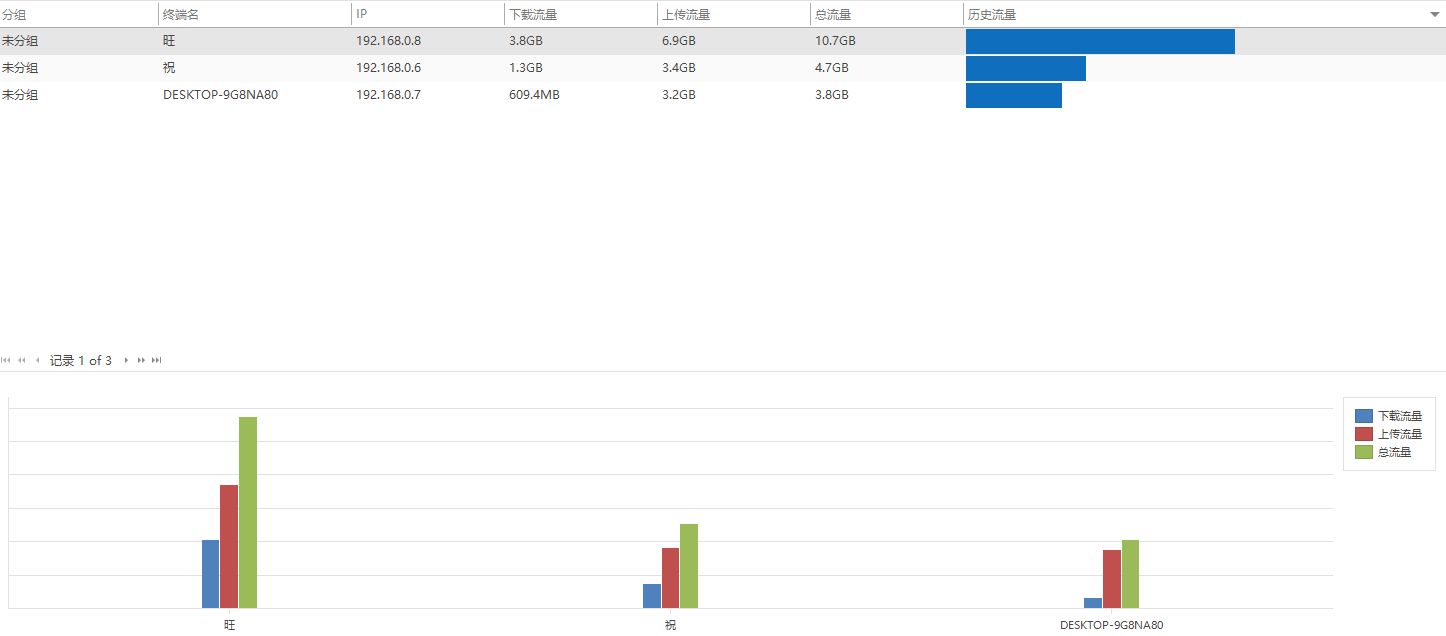
Task: Select terminal name cell 旺
Action: coord(255,41)
